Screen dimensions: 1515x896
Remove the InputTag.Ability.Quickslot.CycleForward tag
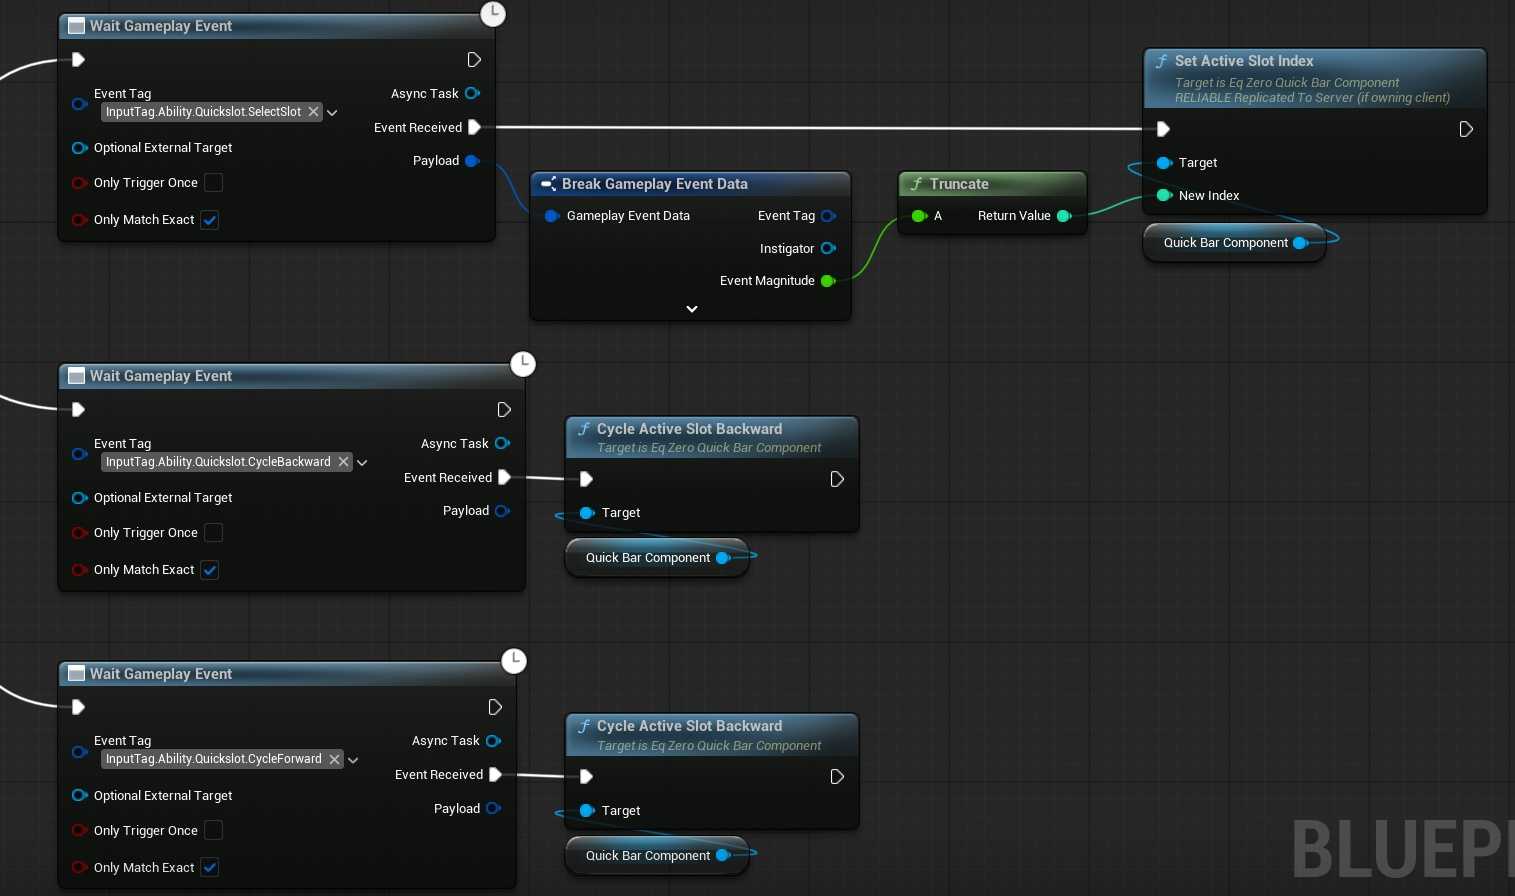pos(334,760)
